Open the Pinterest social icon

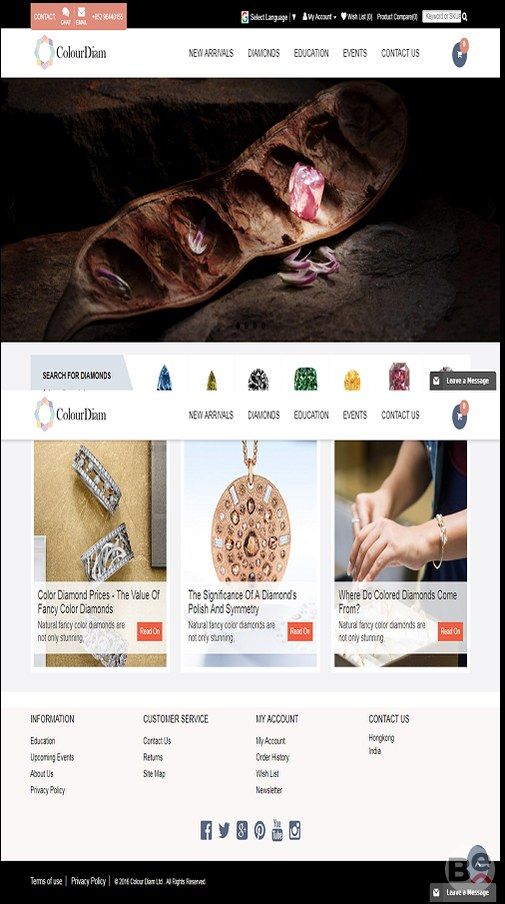point(260,830)
